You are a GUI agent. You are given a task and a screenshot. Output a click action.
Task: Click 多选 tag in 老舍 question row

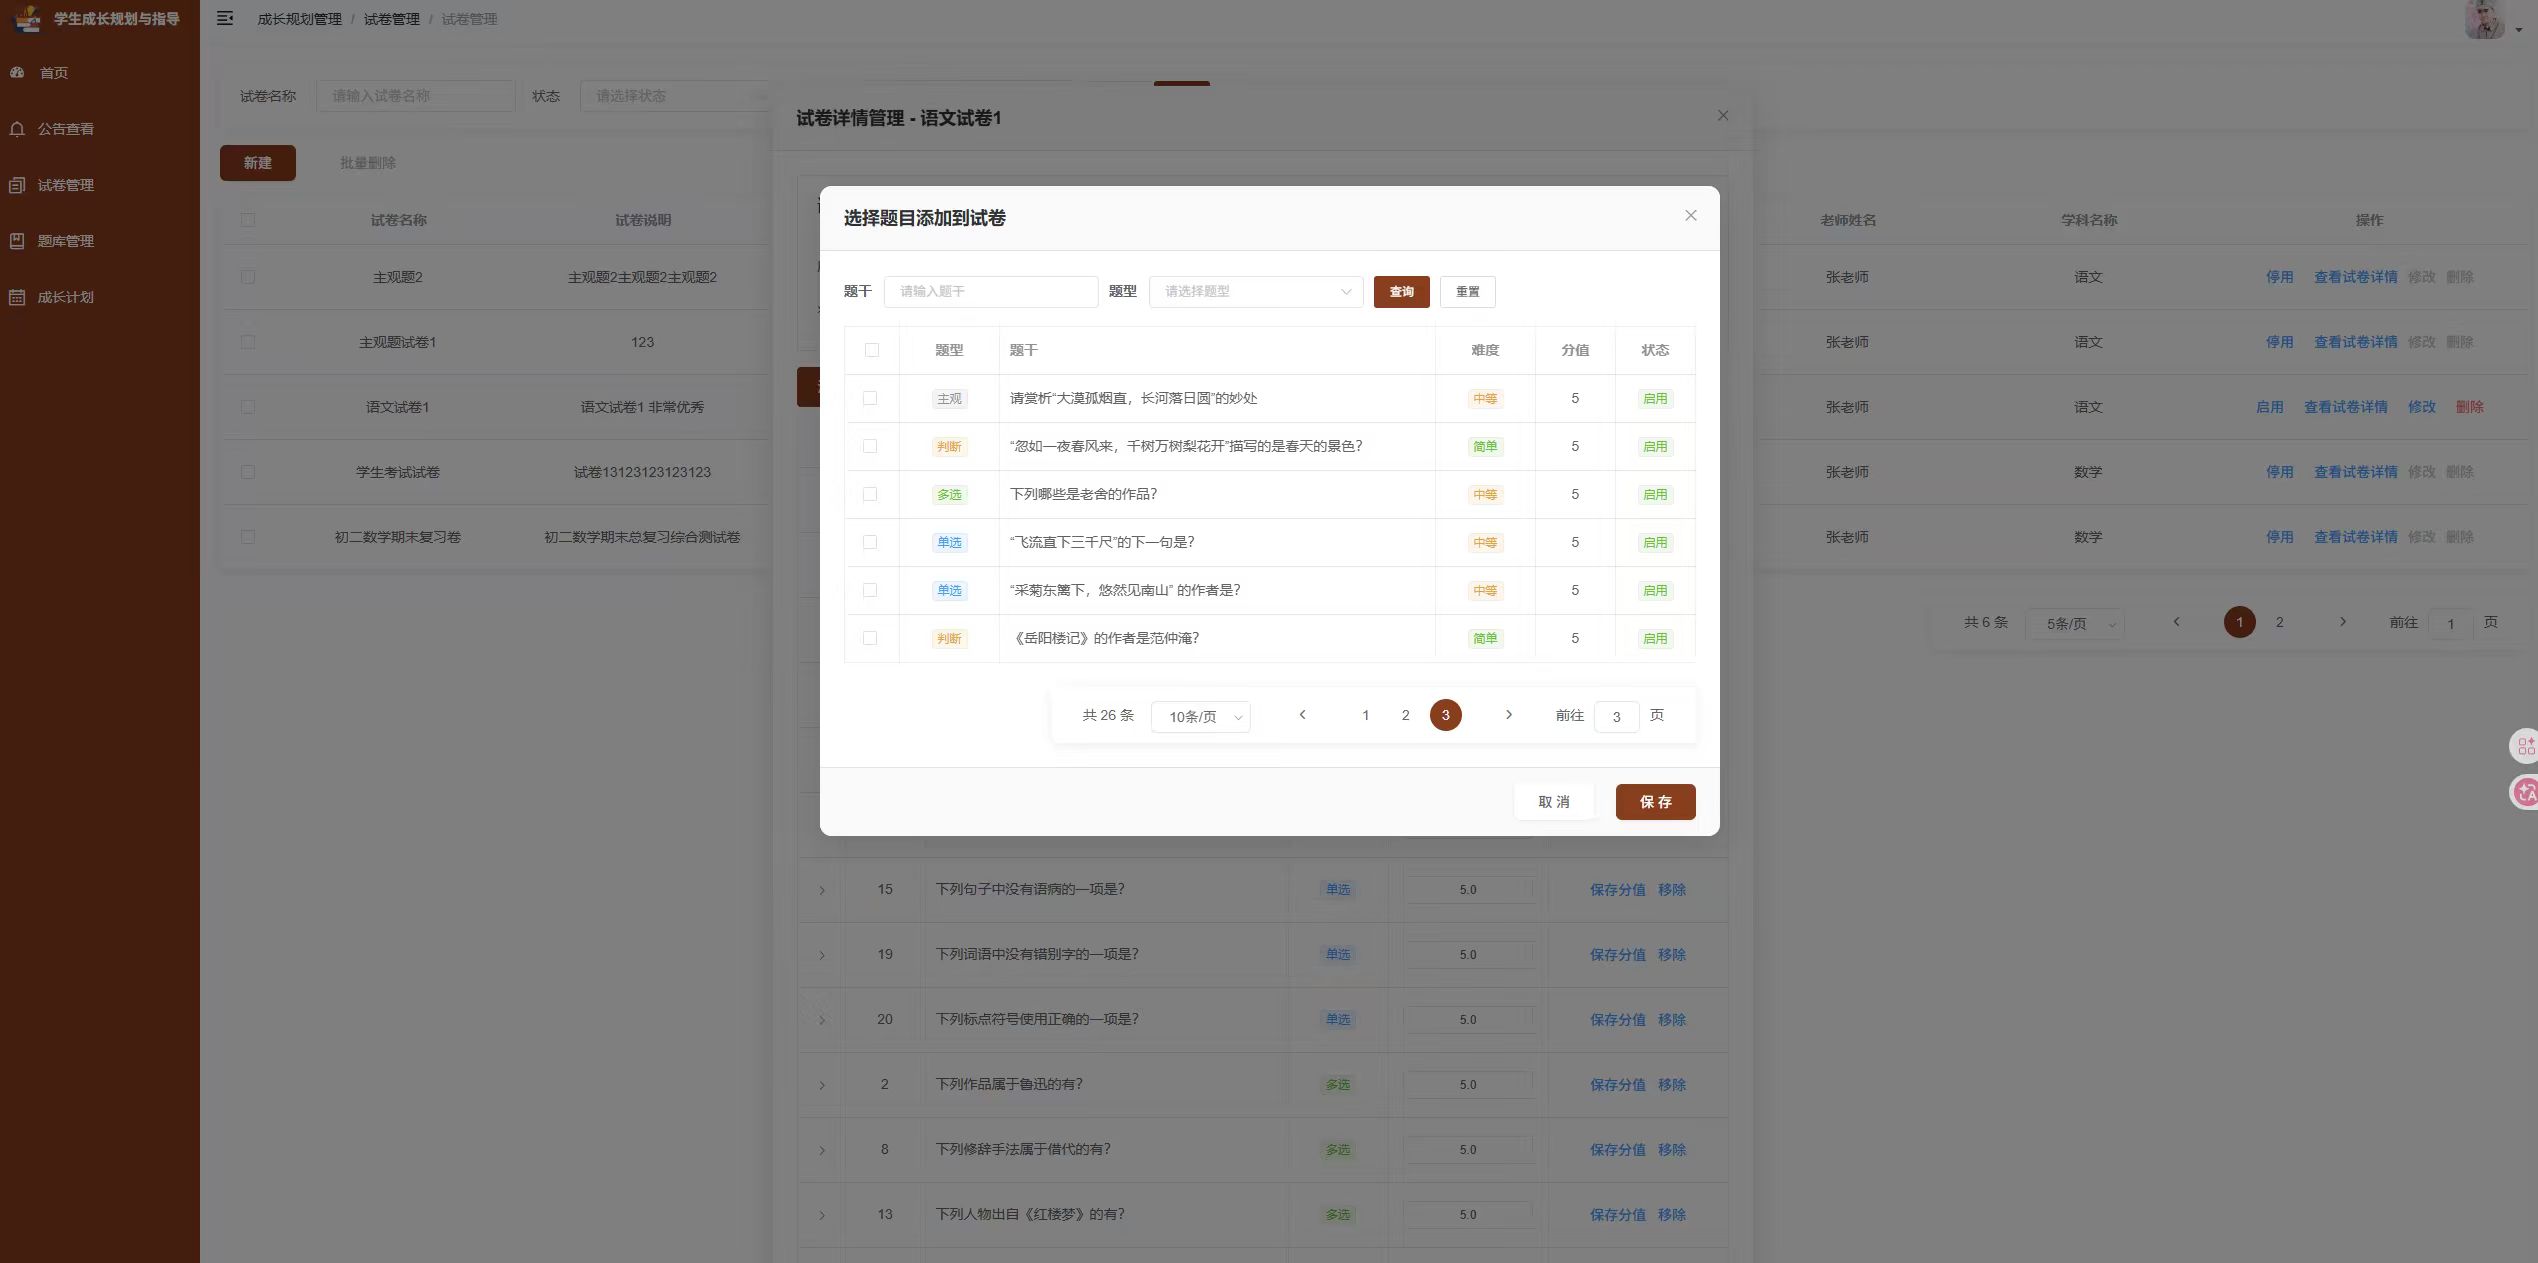point(949,494)
